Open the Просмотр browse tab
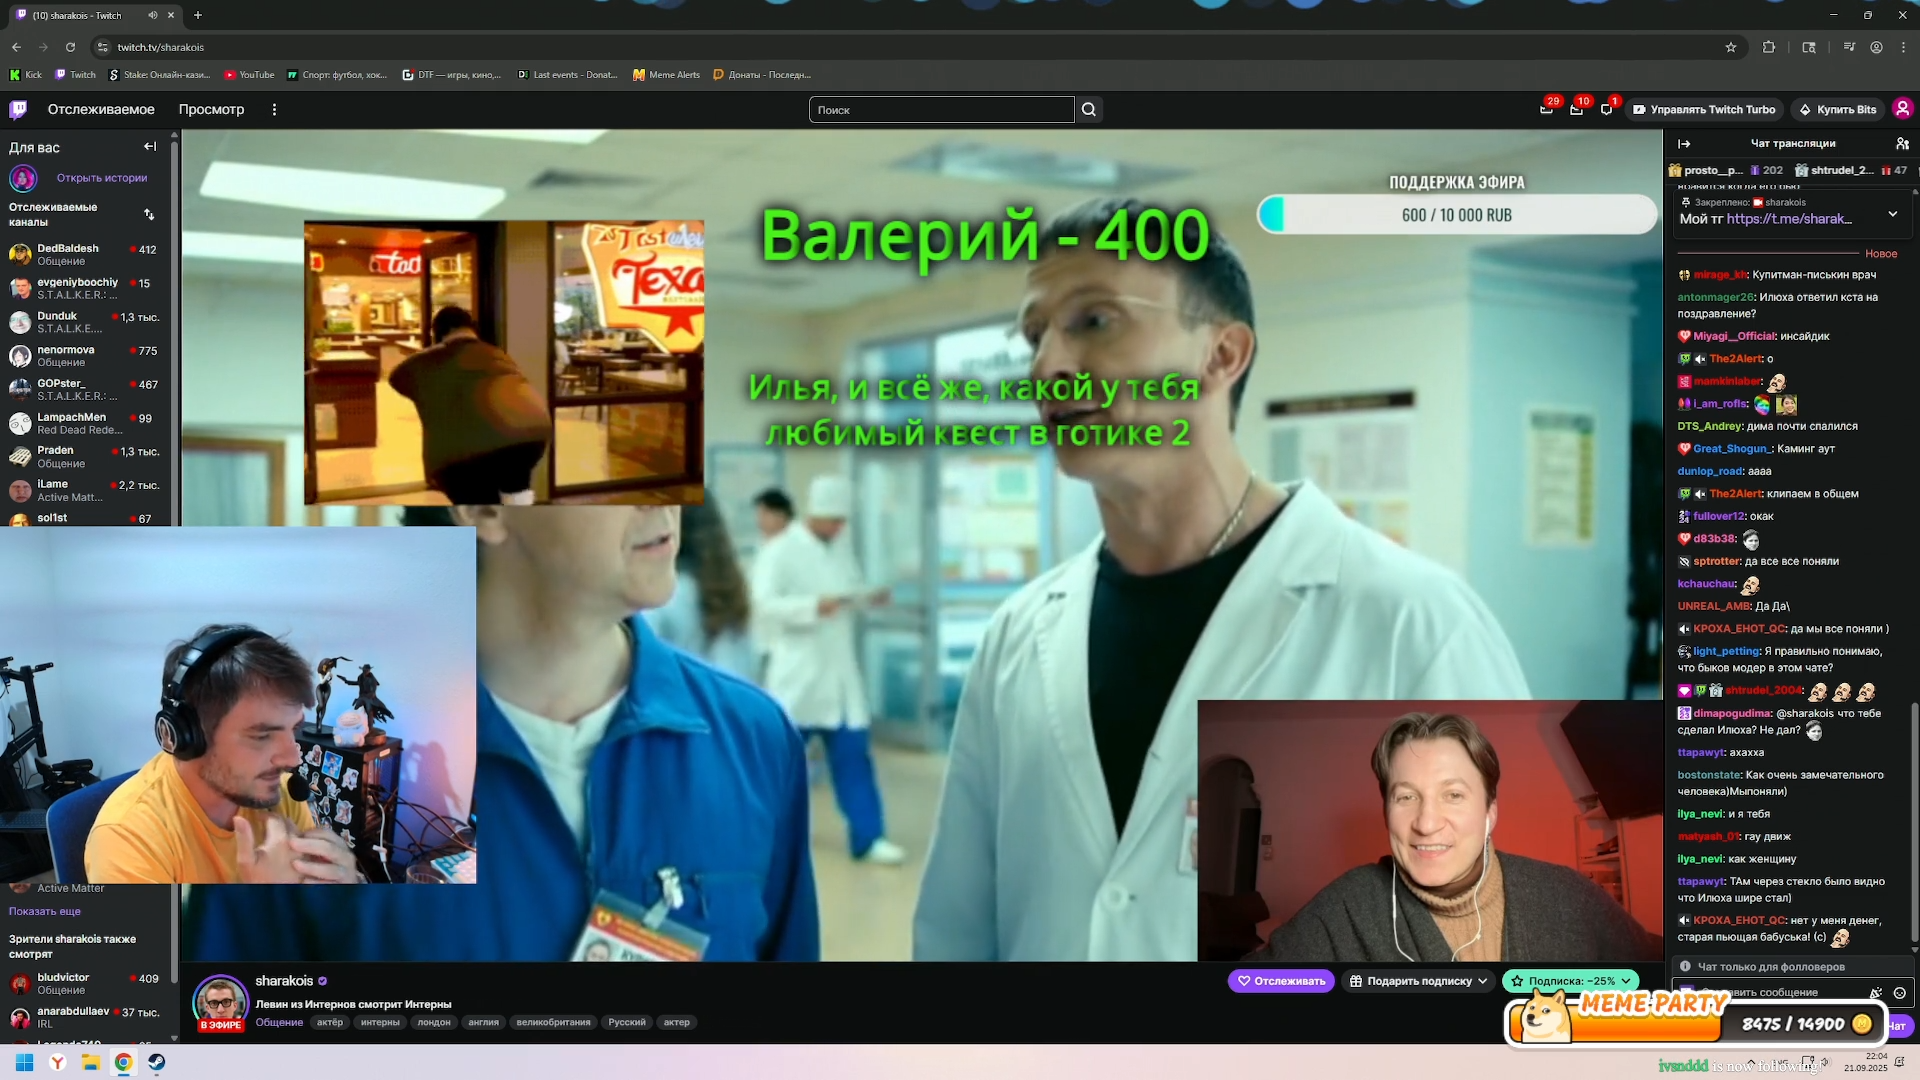This screenshot has height=1080, width=1920. point(211,110)
